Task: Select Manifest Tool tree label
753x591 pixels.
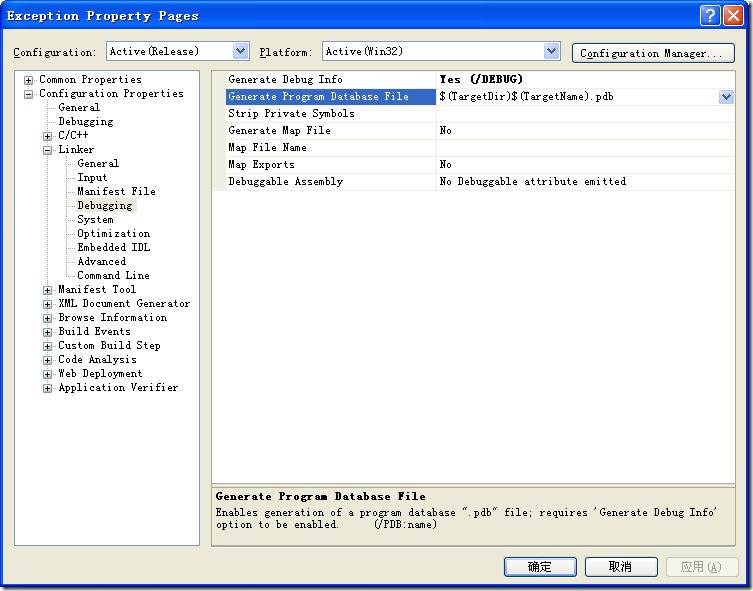Action: pyautogui.click(x=97, y=289)
